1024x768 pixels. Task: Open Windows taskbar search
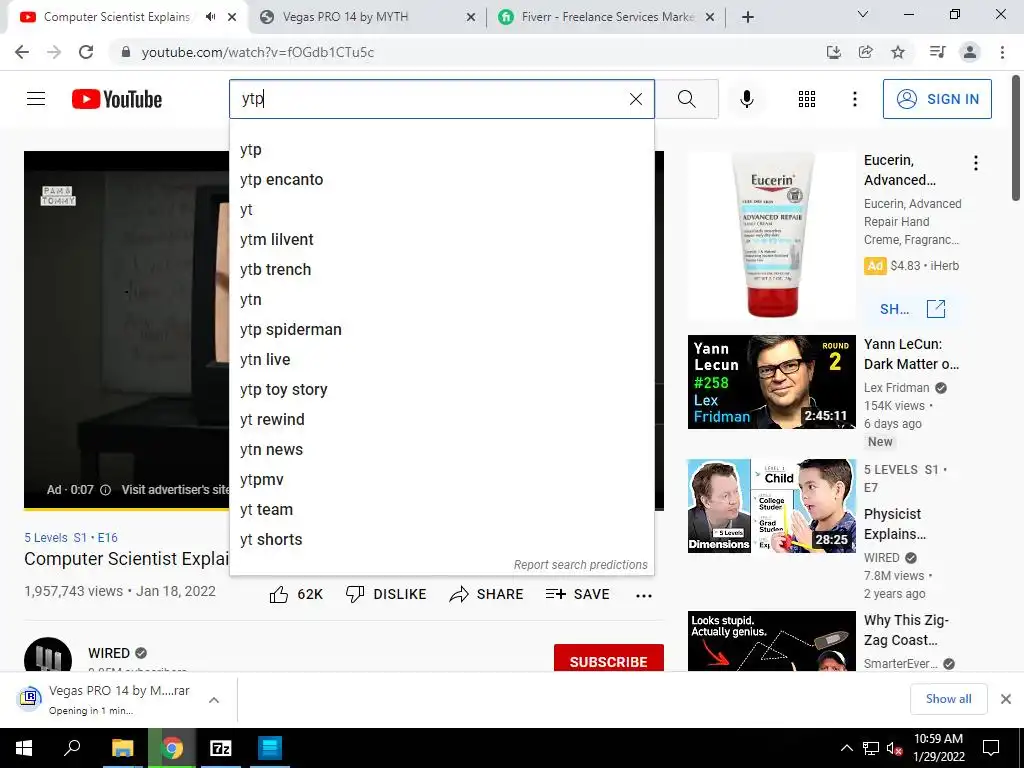point(72,748)
